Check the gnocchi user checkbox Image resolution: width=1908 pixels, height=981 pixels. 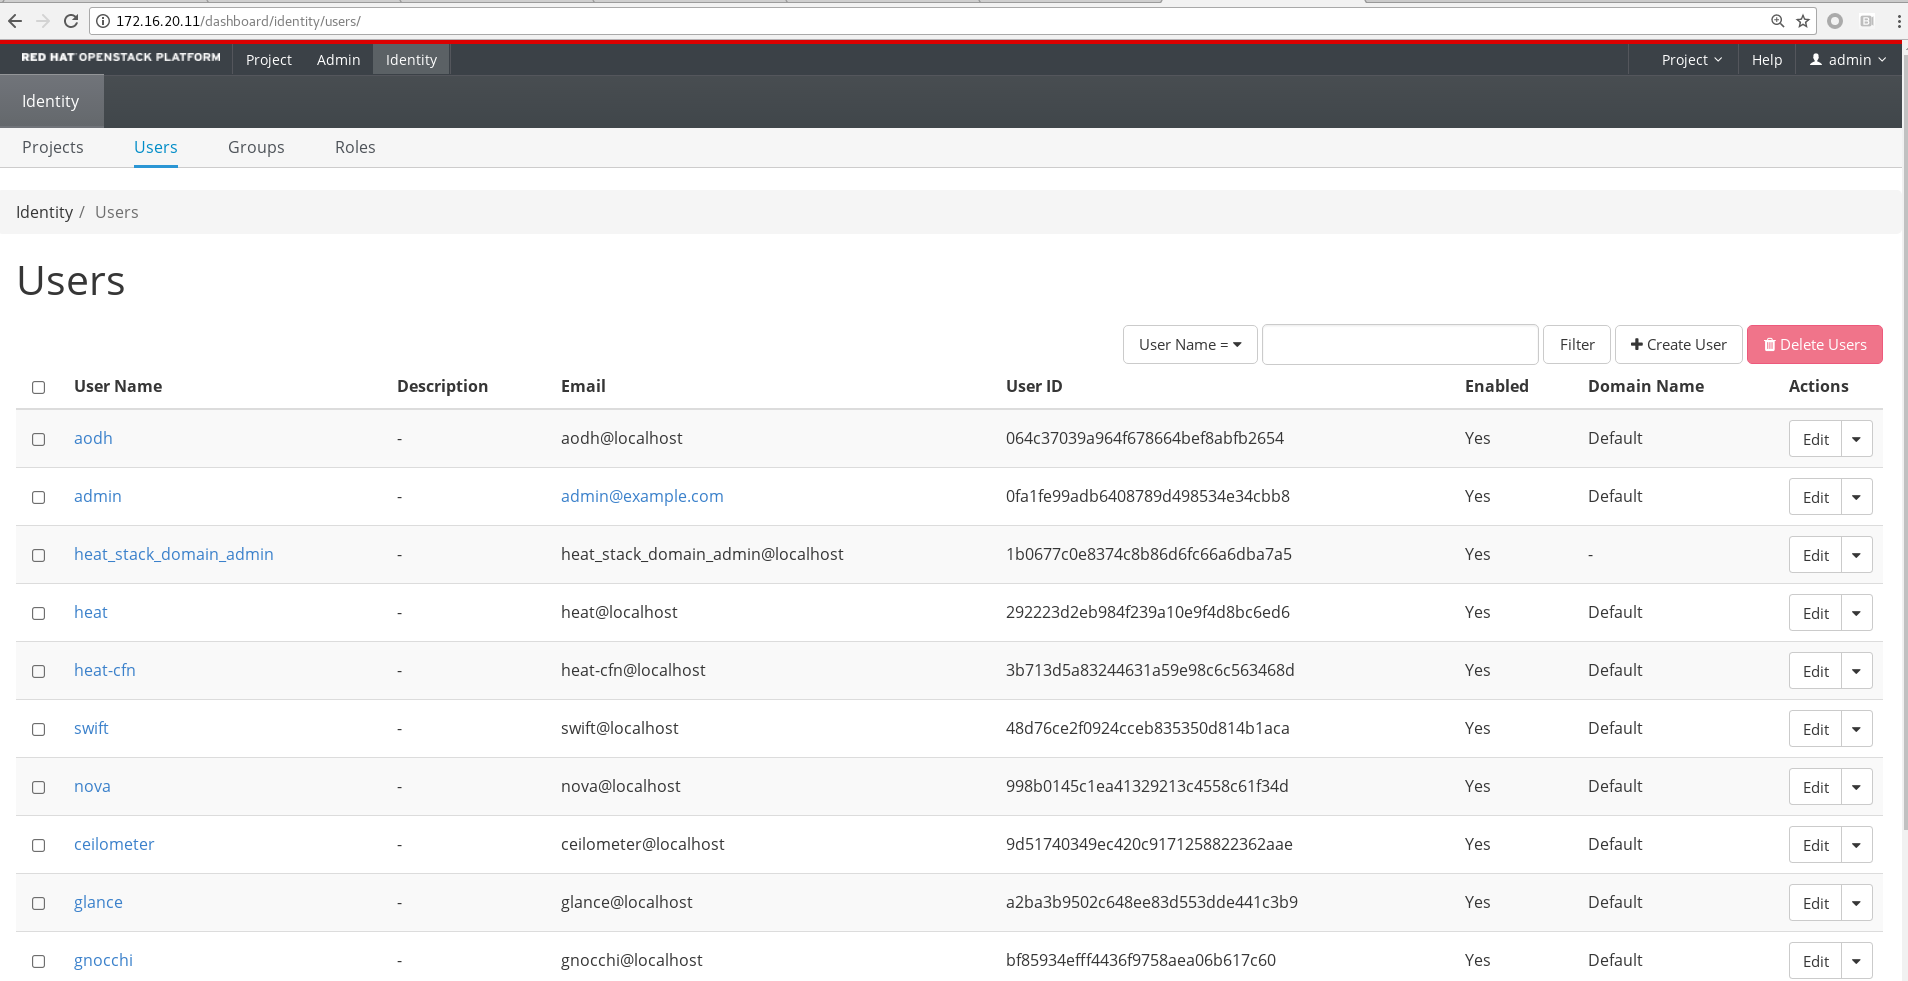pyautogui.click(x=38, y=961)
